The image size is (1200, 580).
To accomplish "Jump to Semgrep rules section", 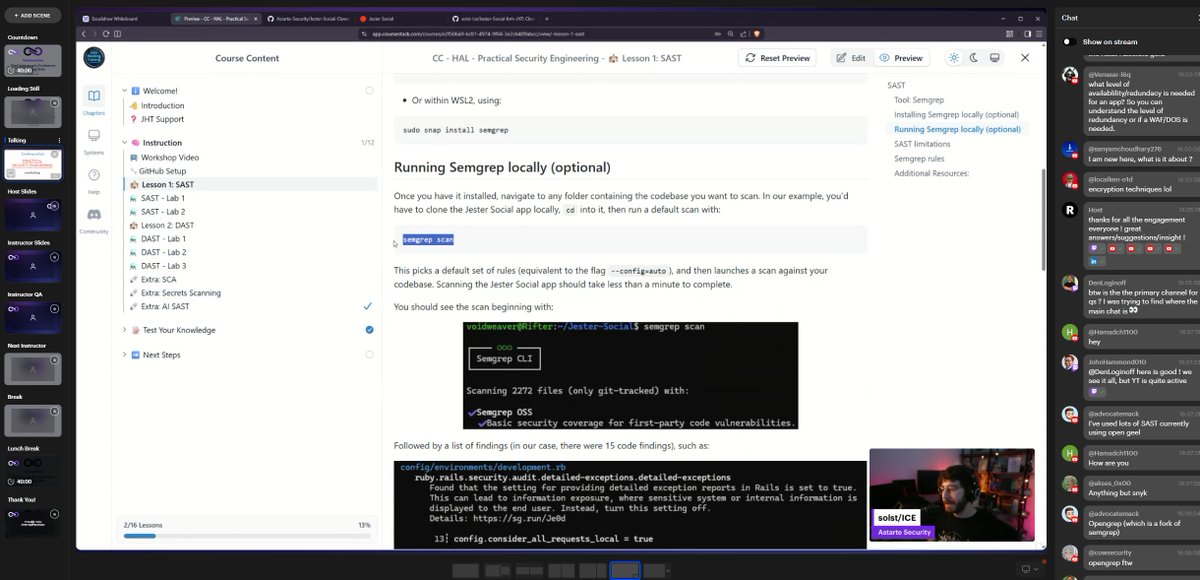I will coord(919,159).
